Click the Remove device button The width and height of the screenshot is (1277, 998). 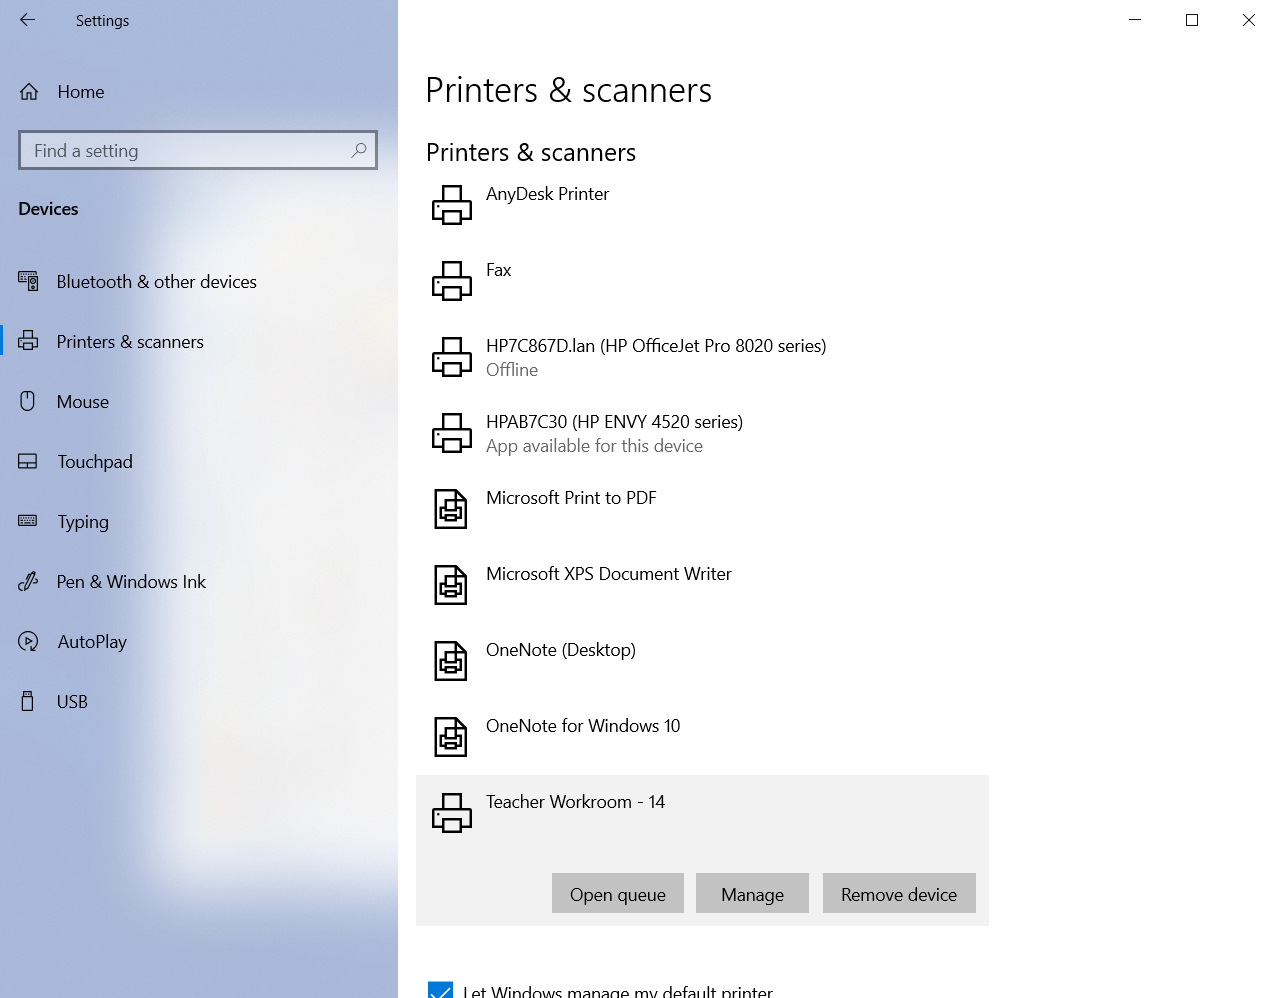(899, 893)
